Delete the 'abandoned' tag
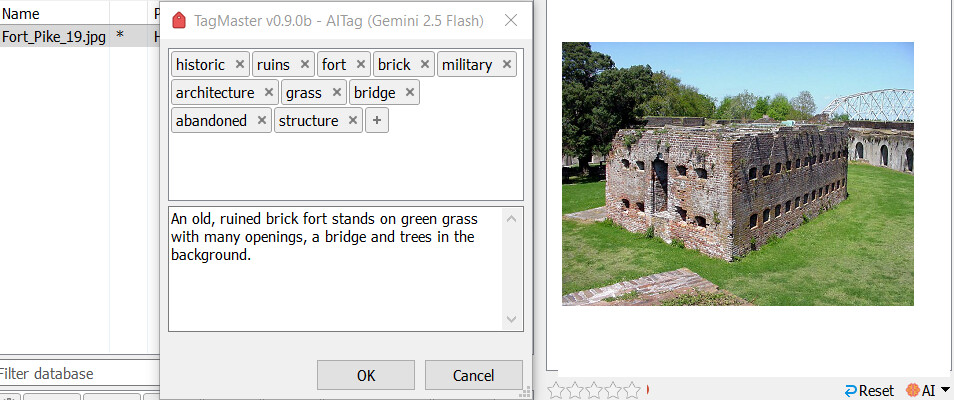 point(261,121)
